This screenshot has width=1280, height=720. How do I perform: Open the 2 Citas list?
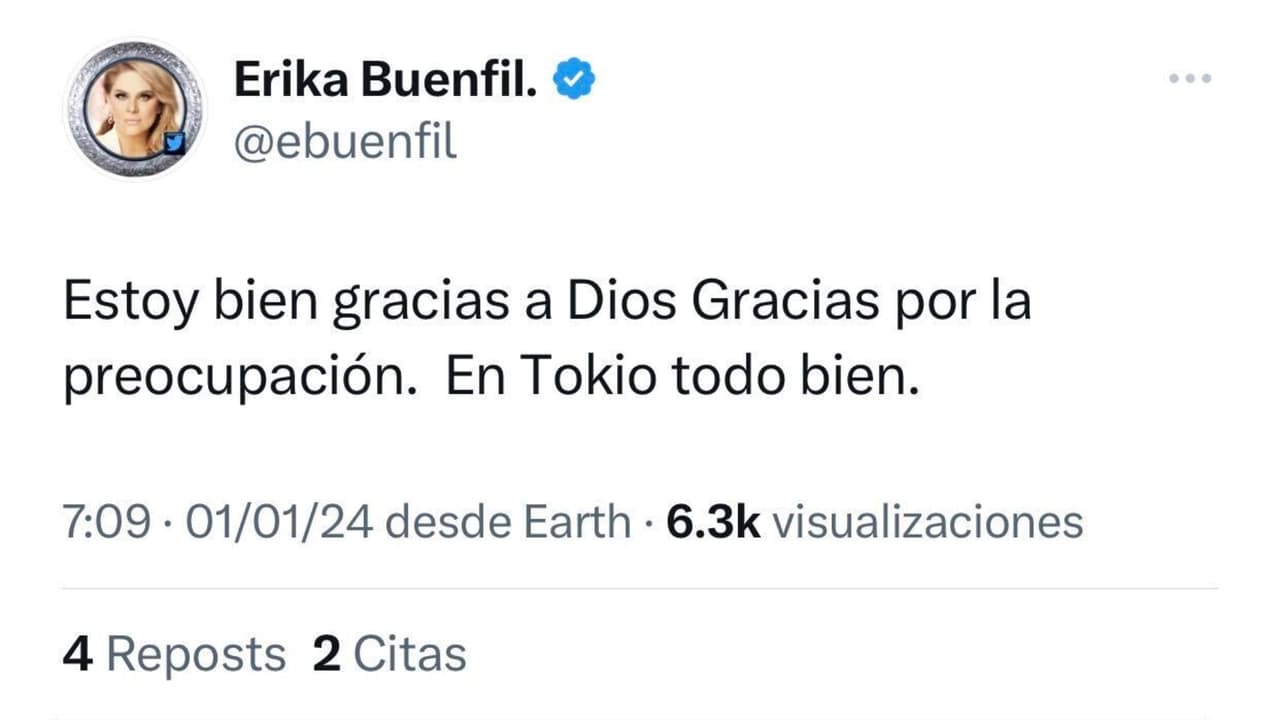coord(386,652)
